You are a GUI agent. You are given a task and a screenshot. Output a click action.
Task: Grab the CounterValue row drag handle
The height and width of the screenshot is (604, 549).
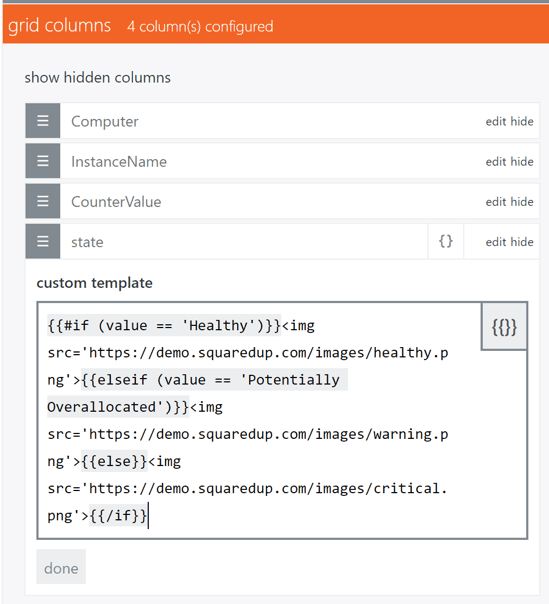[x=43, y=201]
